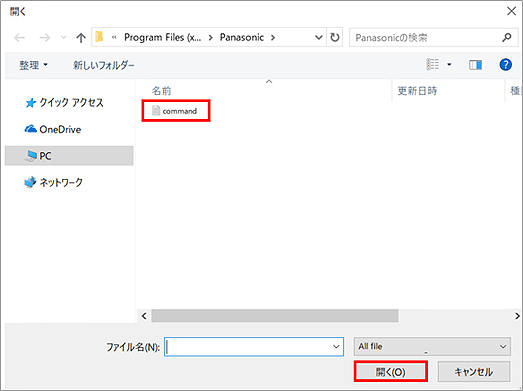This screenshot has height=391, width=523.
Task: Open the file name history dropdown
Action: pos(336,347)
